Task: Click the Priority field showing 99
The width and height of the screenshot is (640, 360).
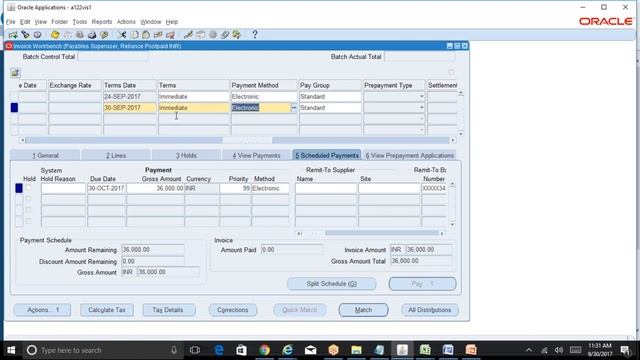Action: pyautogui.click(x=235, y=188)
